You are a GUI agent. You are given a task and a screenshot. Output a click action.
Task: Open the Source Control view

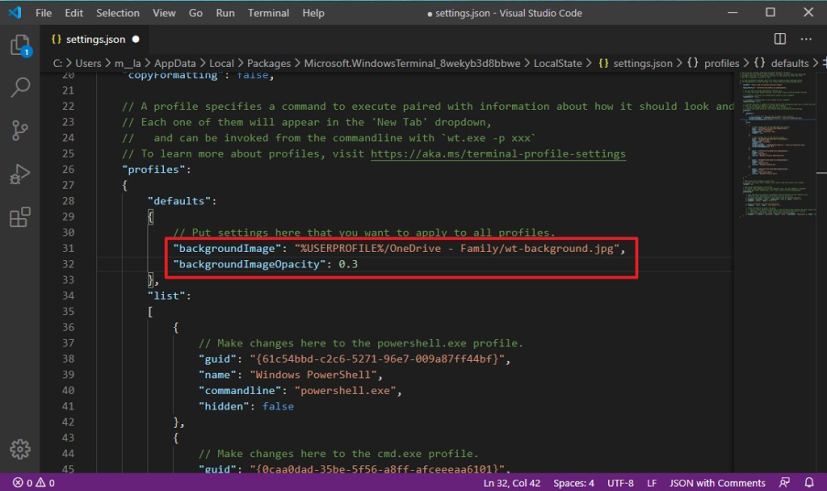20,131
